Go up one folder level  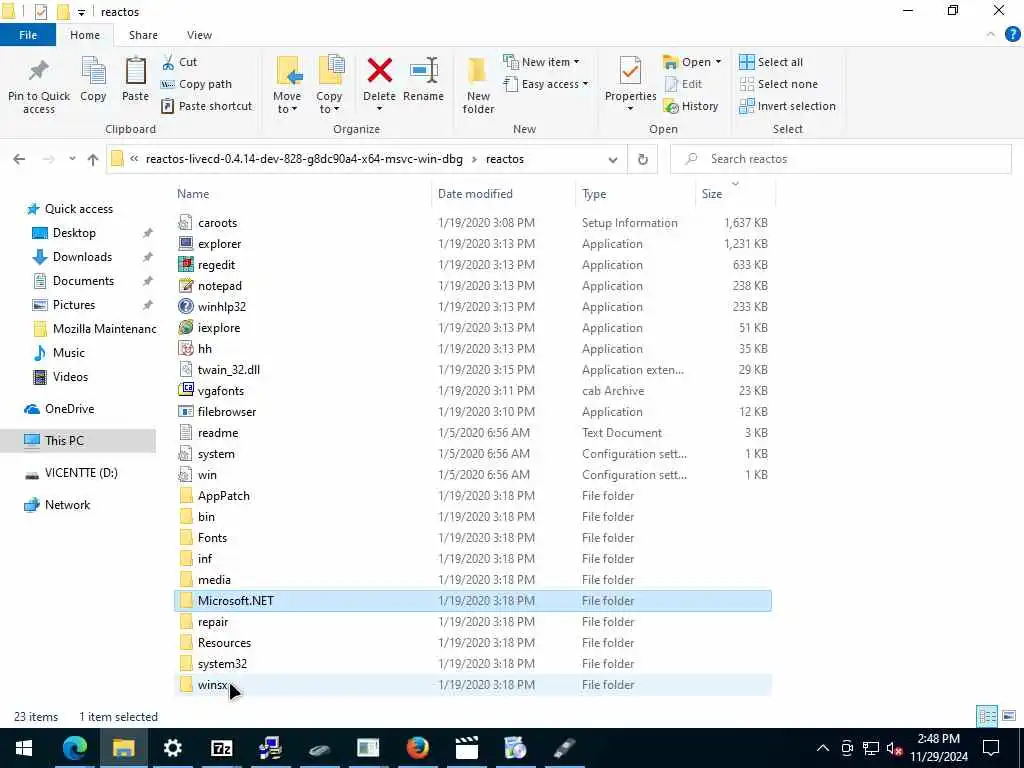point(93,159)
